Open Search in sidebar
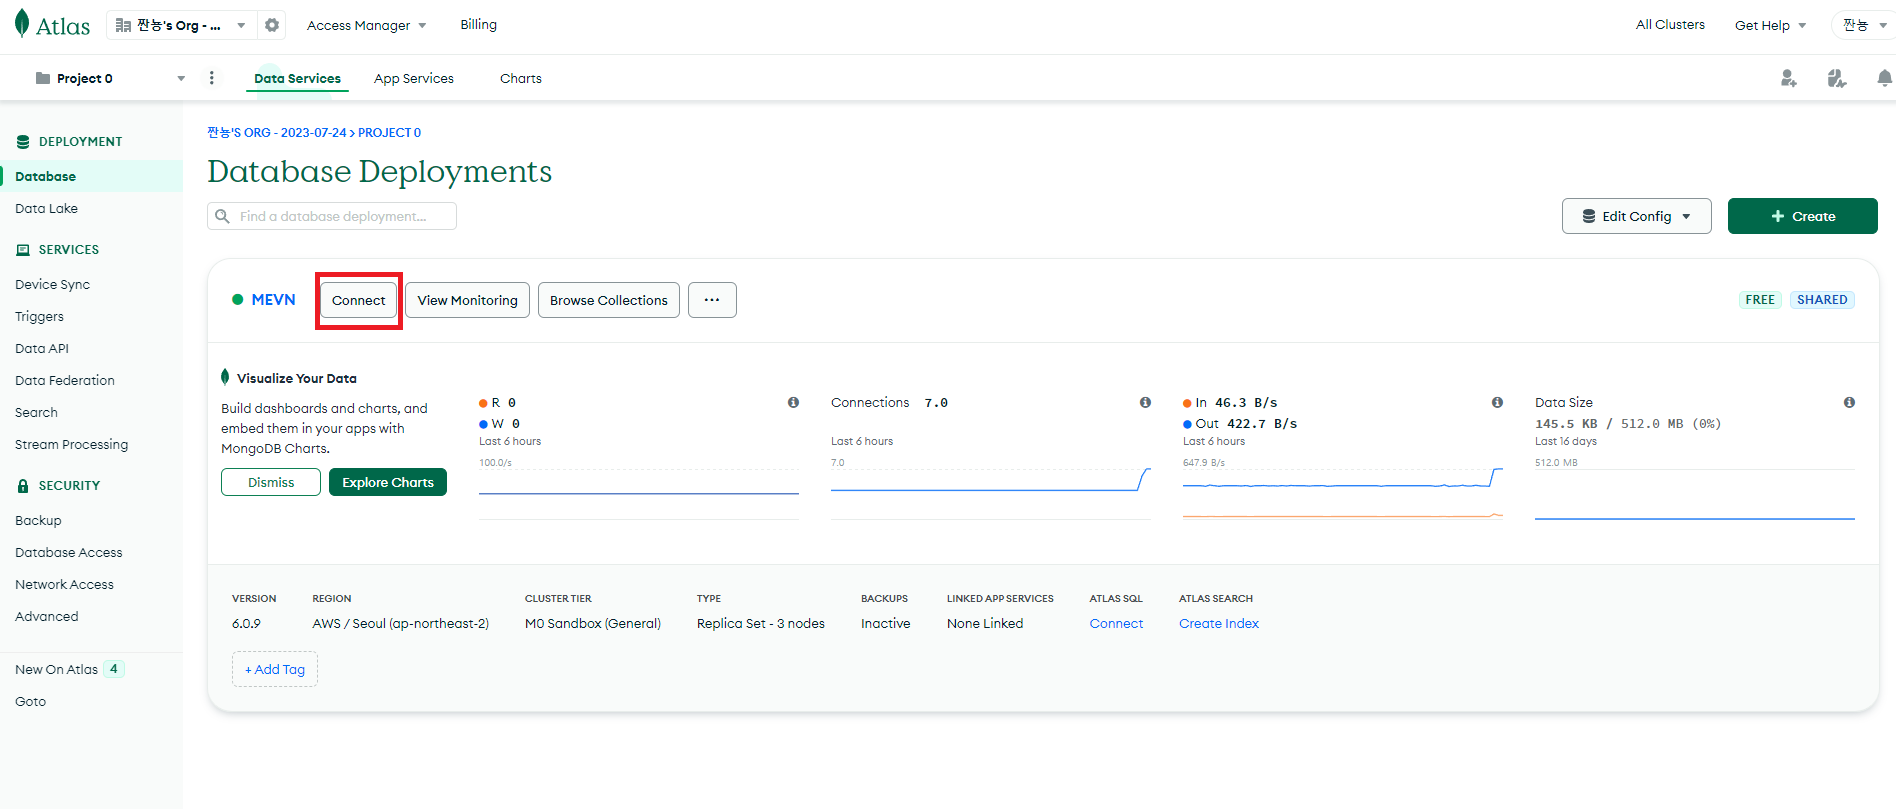 (36, 412)
